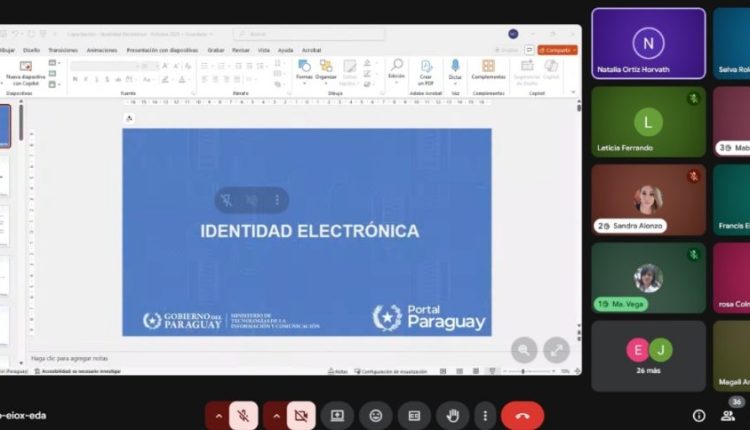This screenshot has height=430, width=750.
Task: Click the present screen button
Action: click(x=338, y=415)
